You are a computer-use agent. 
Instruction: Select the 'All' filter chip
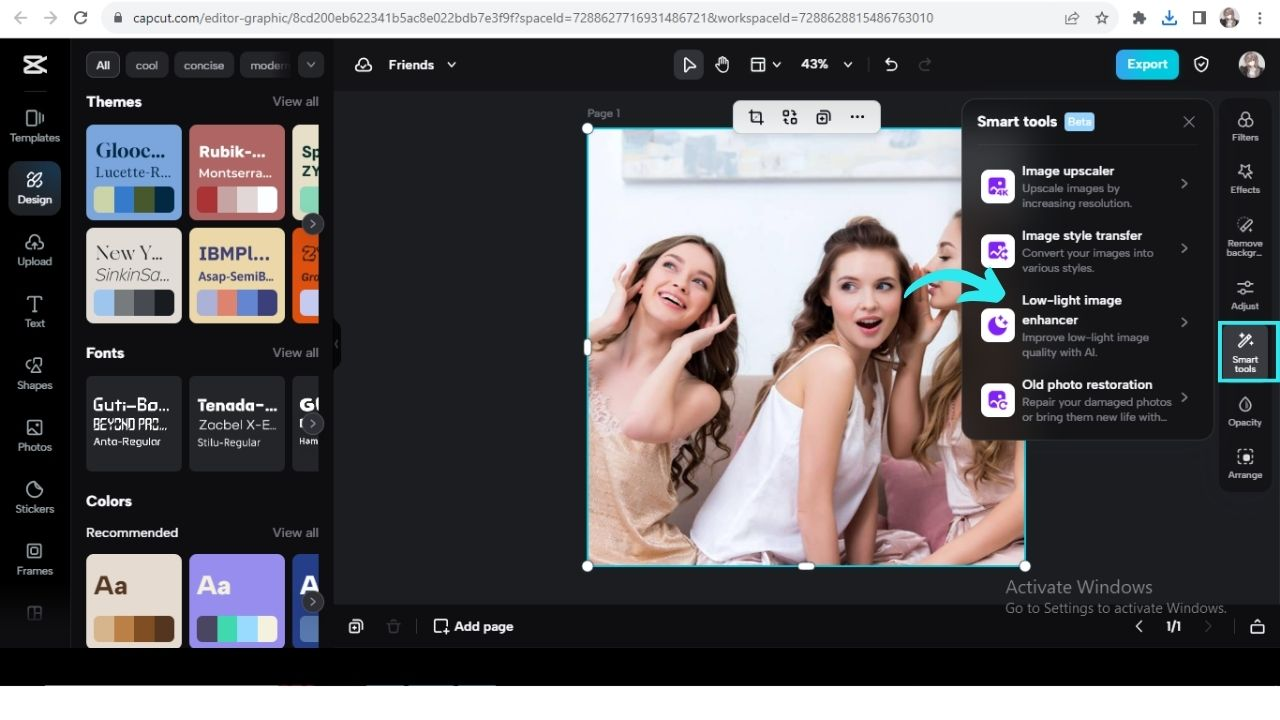point(103,66)
